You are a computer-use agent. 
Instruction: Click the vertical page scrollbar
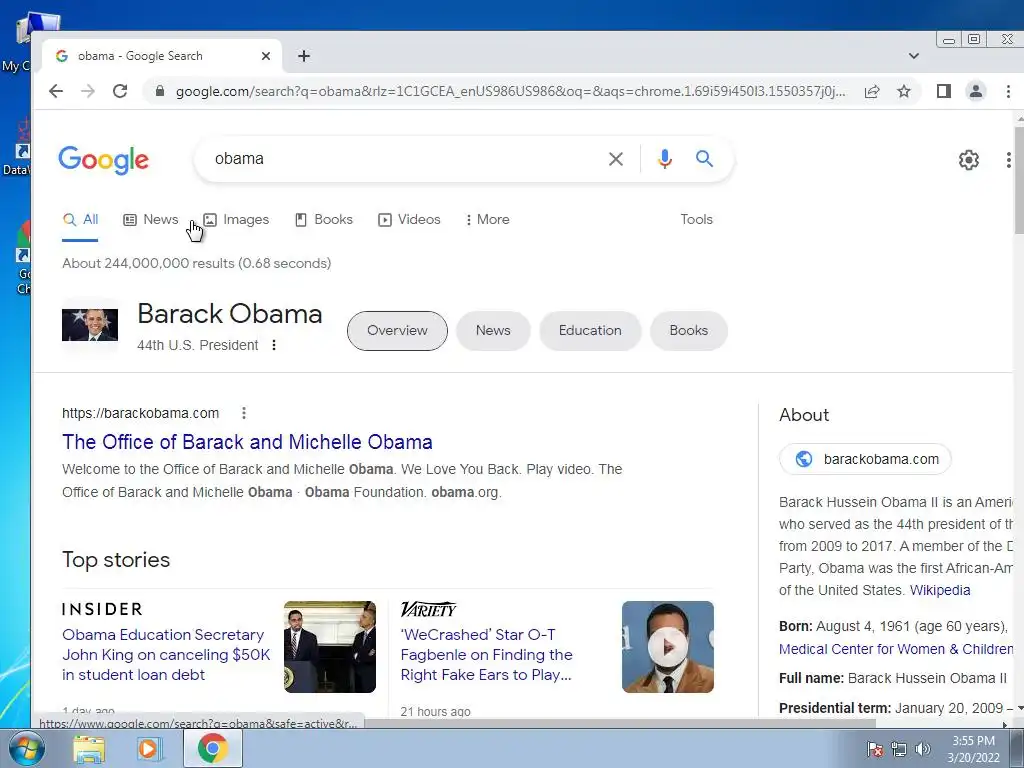[1019, 180]
